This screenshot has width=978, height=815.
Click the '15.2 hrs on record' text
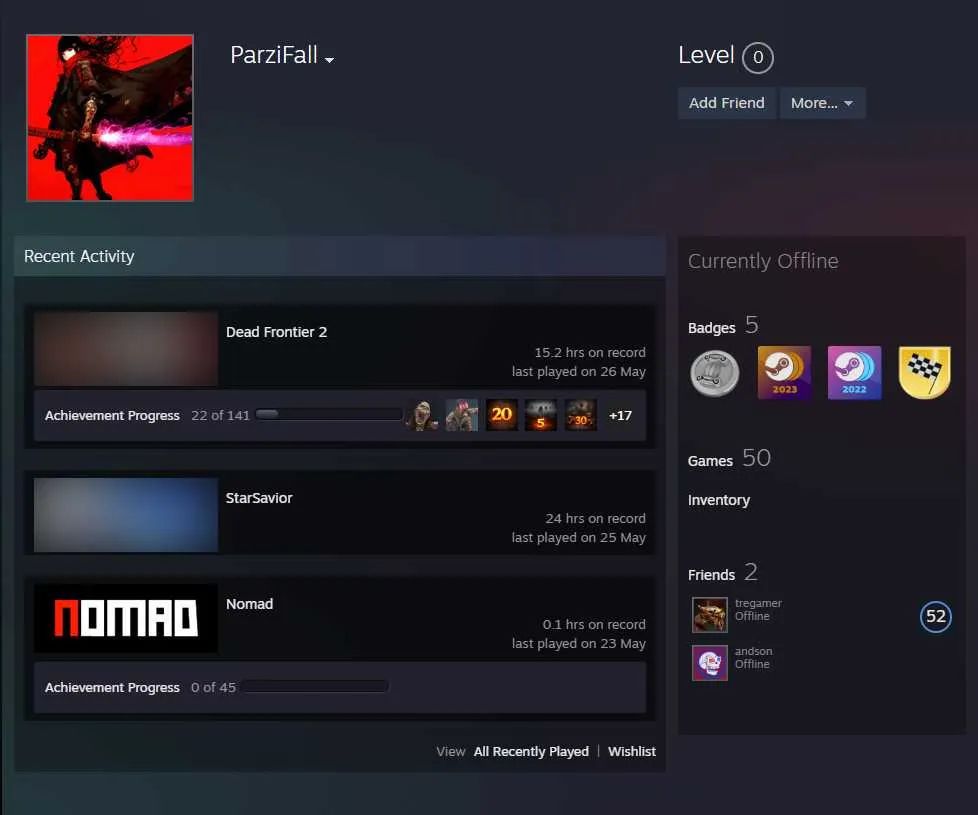click(x=589, y=352)
